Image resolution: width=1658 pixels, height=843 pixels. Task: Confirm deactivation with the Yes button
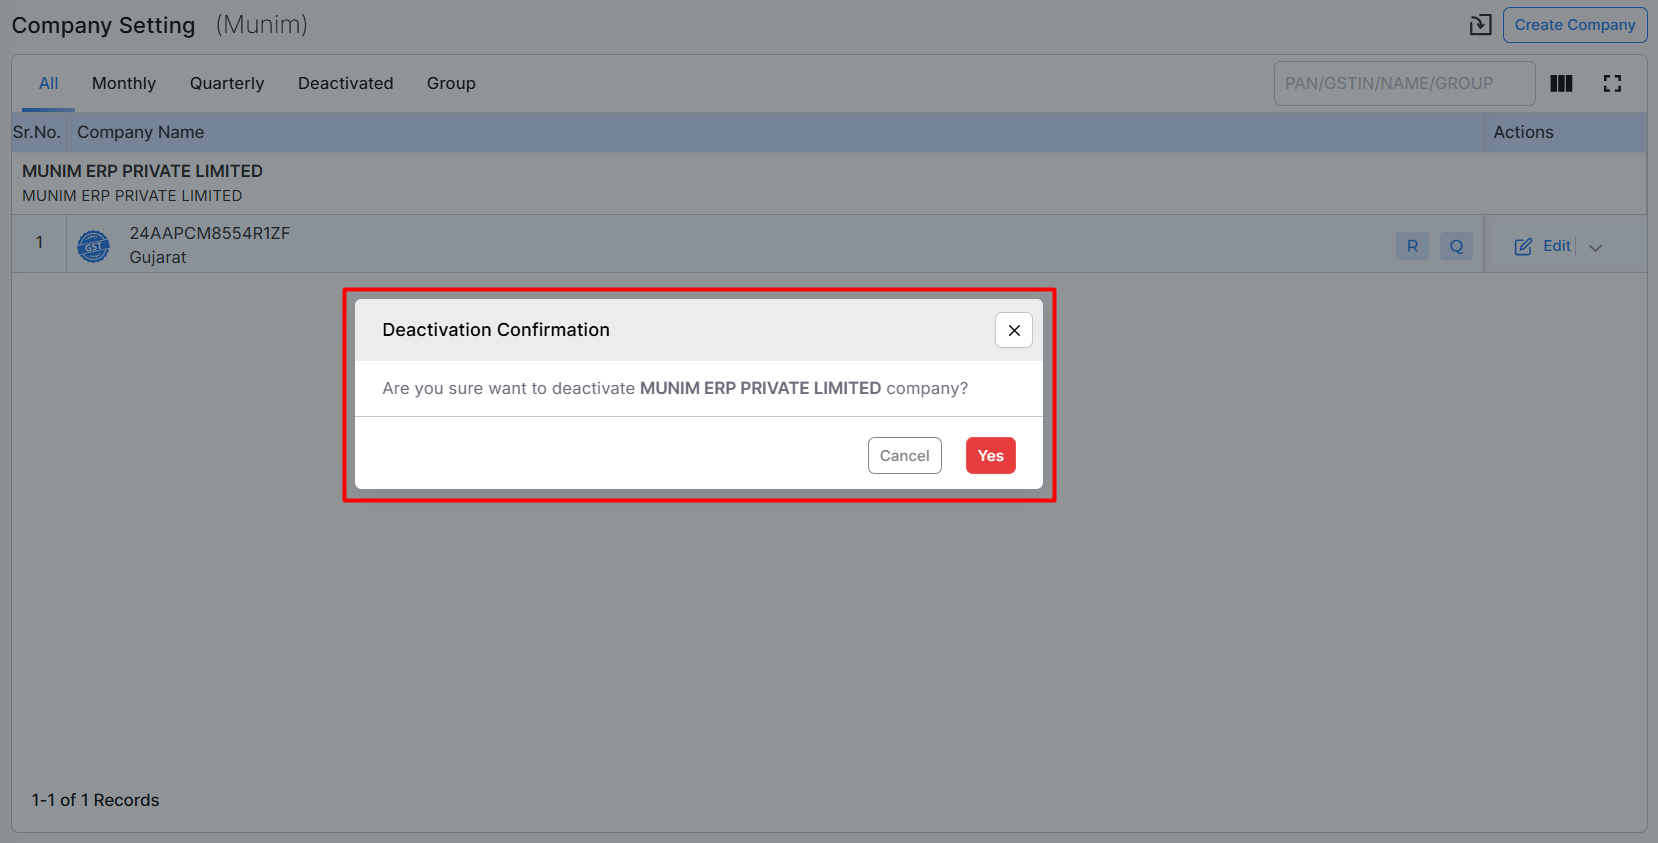(x=990, y=456)
